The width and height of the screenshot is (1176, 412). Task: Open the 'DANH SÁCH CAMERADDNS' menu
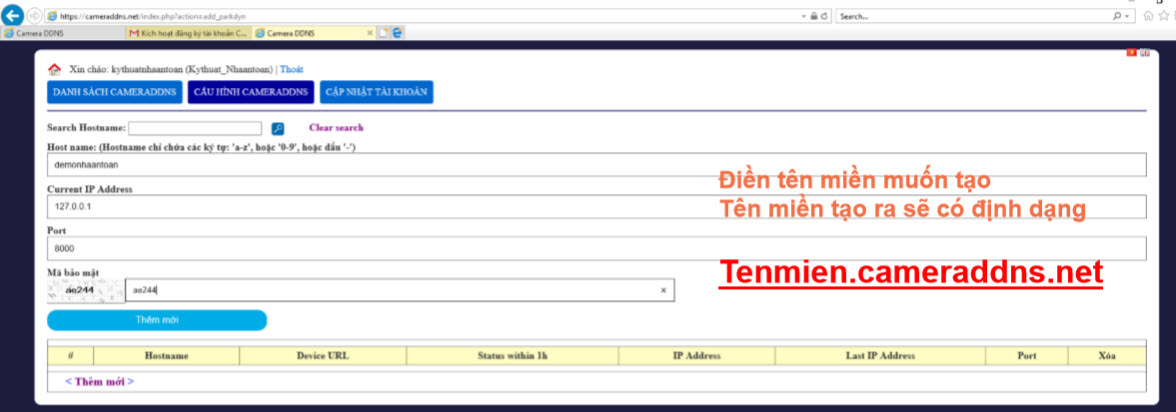pos(114,93)
